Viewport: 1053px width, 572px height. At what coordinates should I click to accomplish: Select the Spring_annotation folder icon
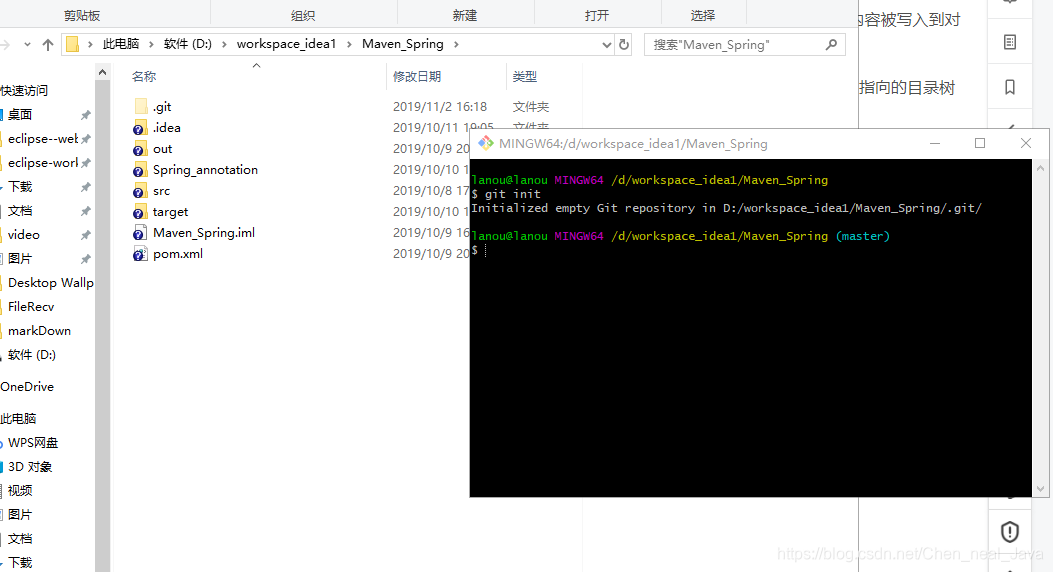[140, 170]
